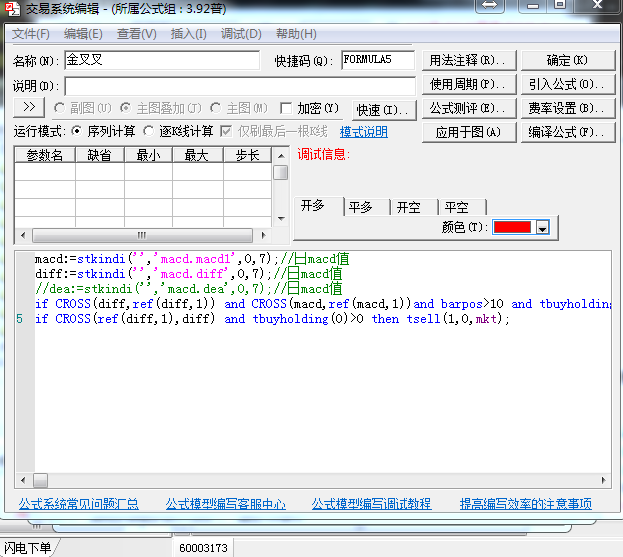Viewport: 623px width, 557px height.
Task: Click left arrow of horizontal code scrollbar
Action: 22,480
